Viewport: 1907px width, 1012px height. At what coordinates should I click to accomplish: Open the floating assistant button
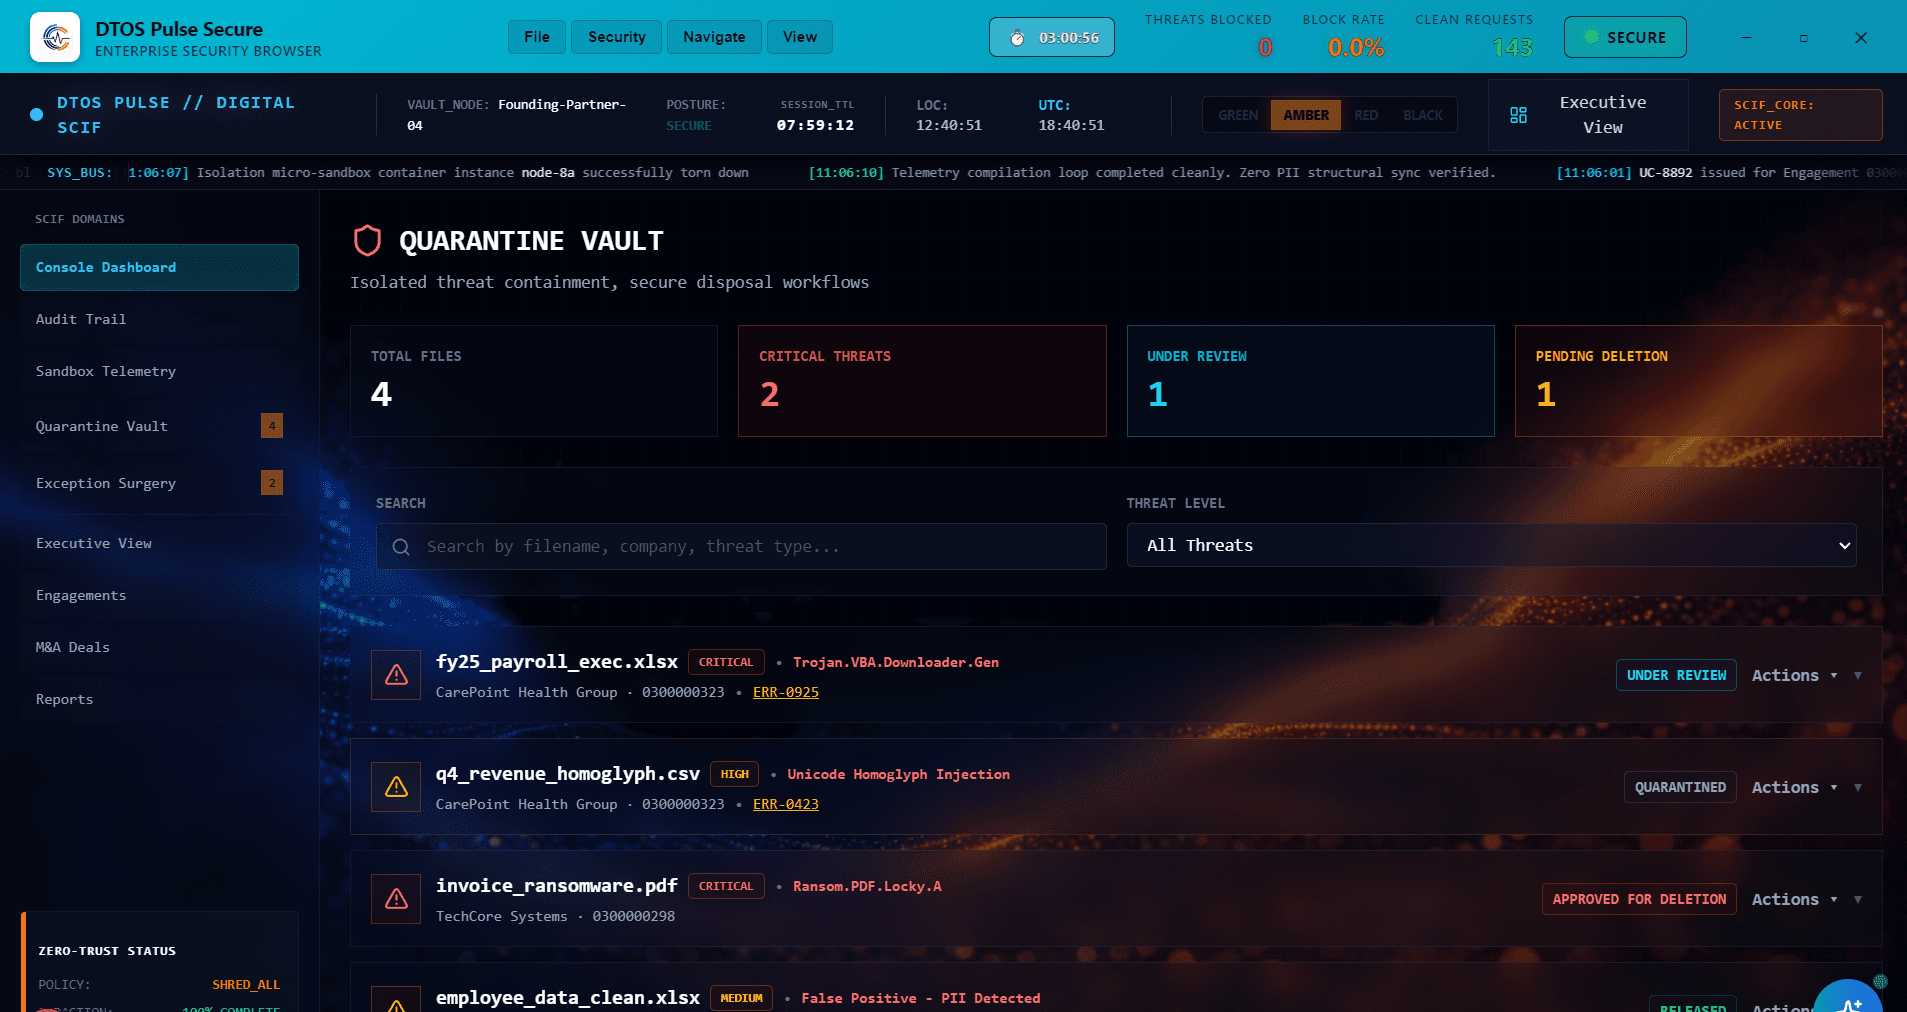[x=1848, y=1000]
